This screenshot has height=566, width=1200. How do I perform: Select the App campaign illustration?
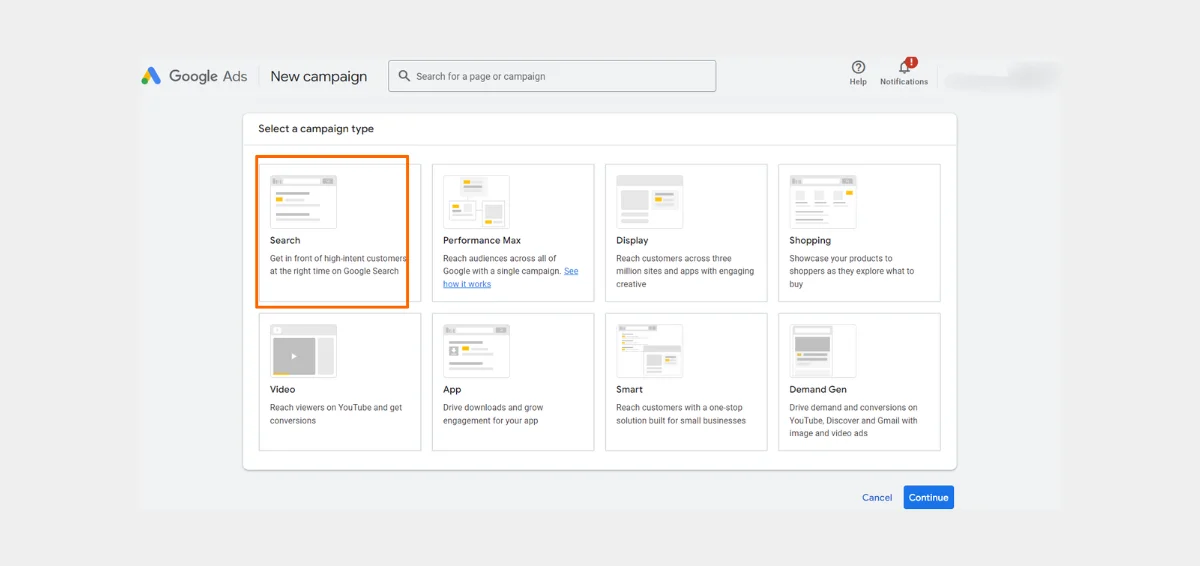tap(476, 351)
